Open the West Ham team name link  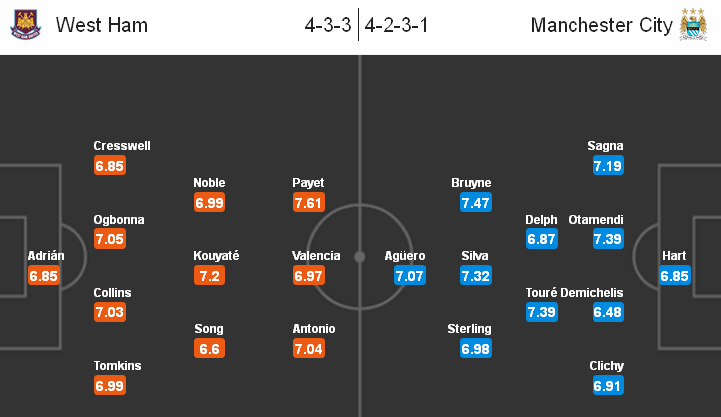[x=102, y=25]
